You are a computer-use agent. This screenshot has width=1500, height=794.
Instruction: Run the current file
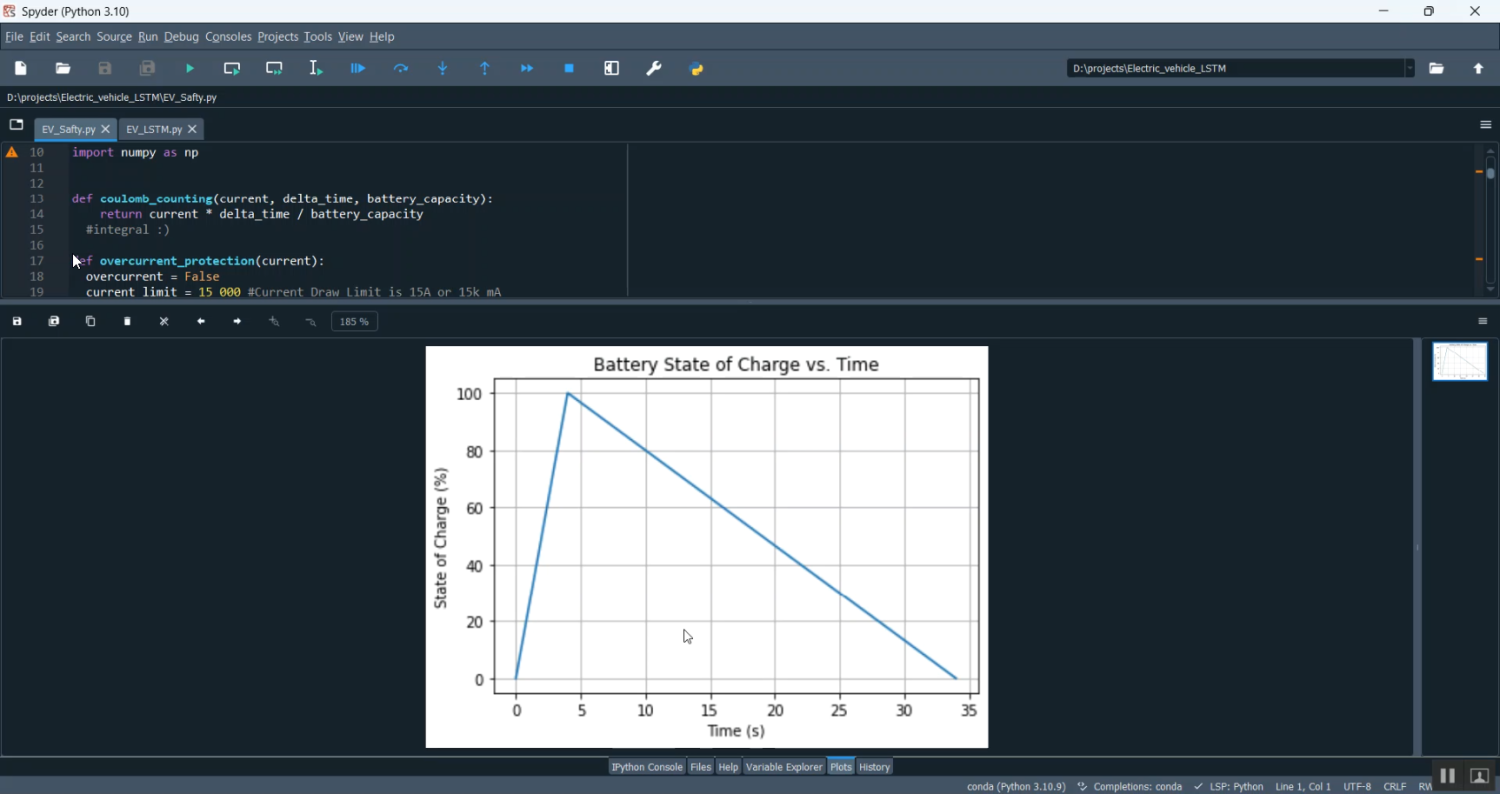[189, 68]
